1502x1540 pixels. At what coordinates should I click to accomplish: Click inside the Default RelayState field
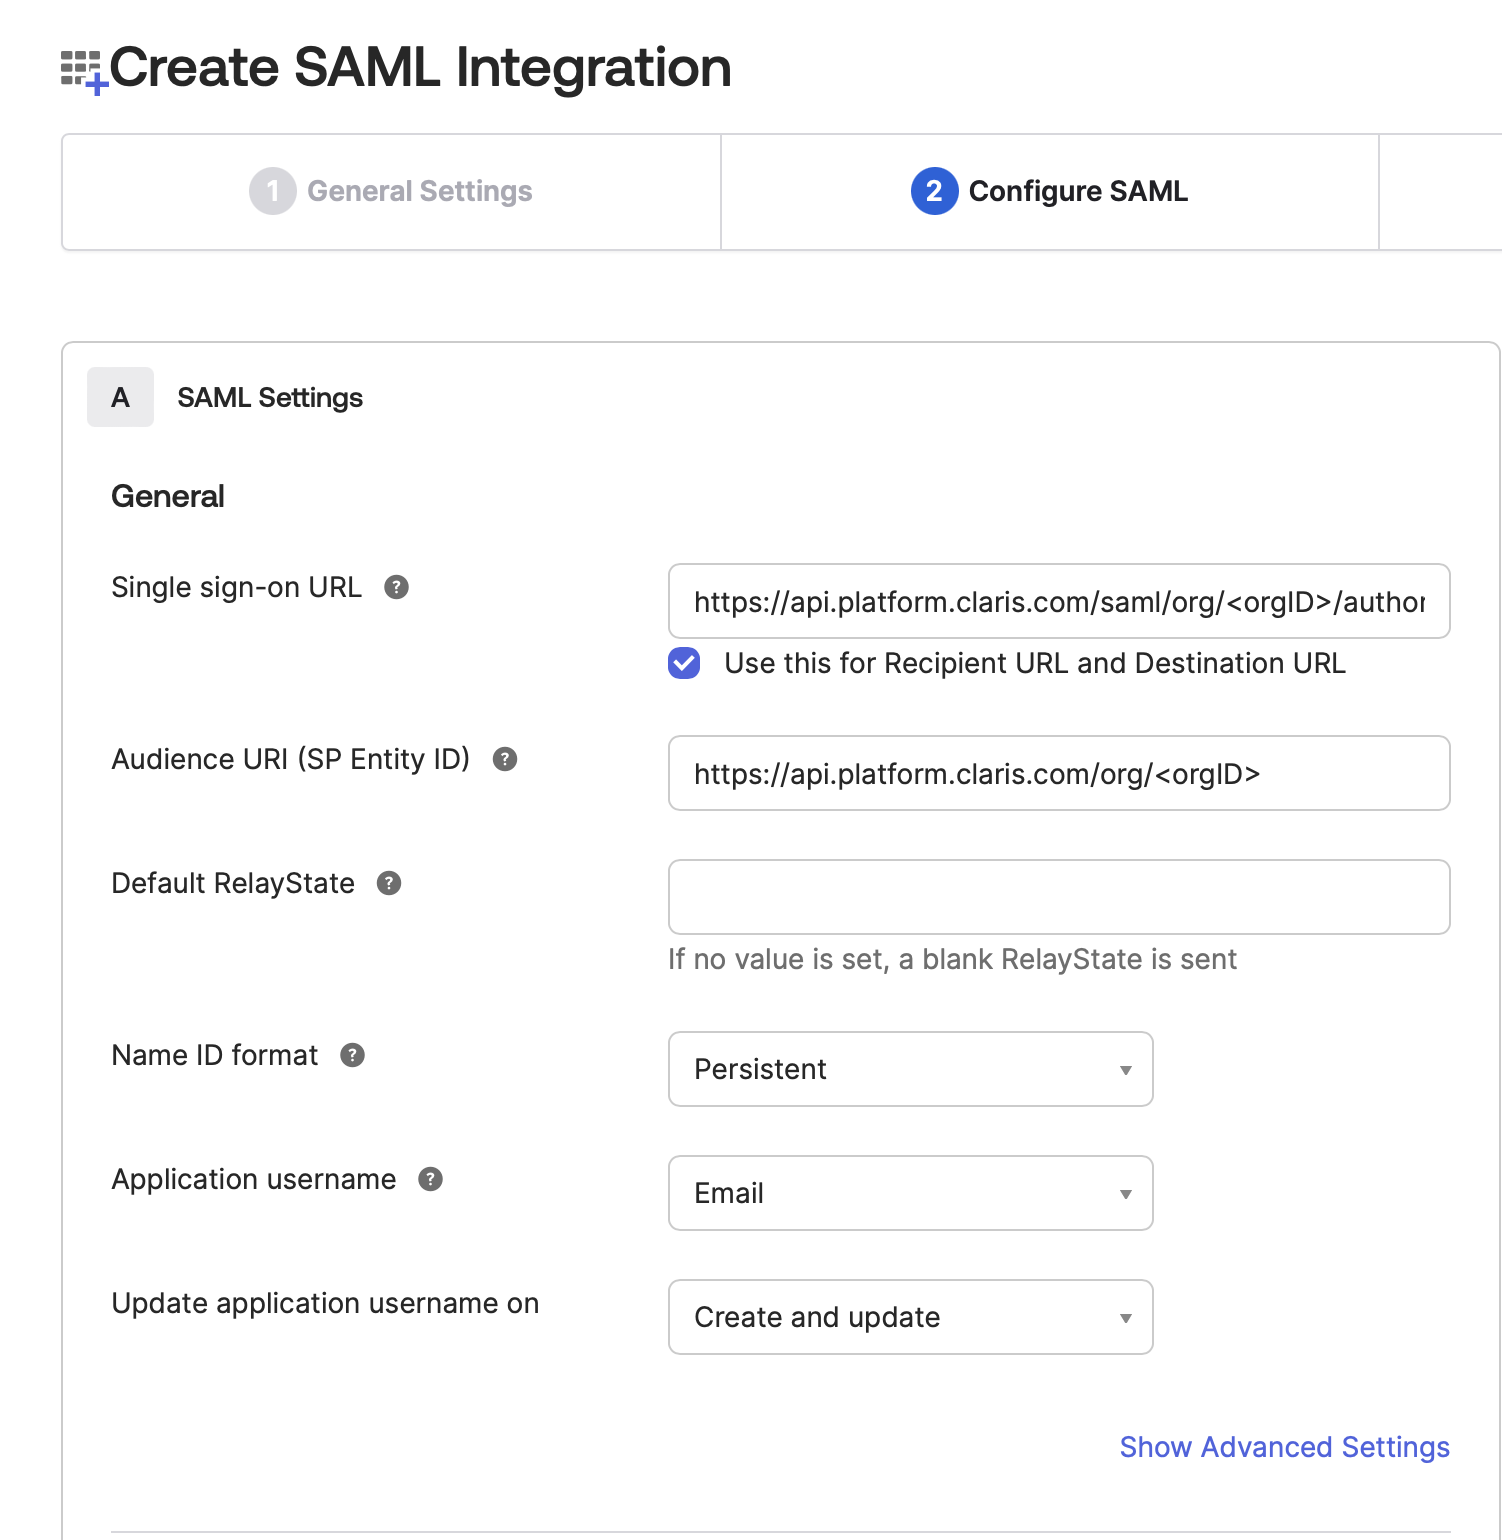[x=1058, y=897]
